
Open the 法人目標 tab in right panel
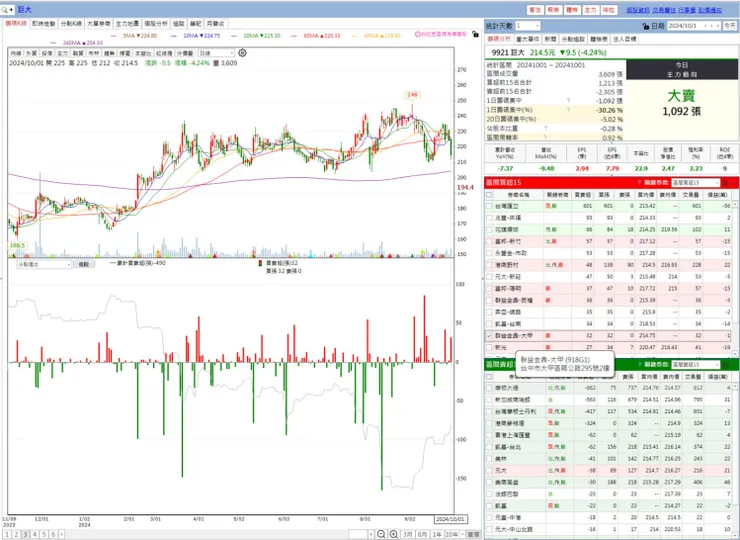tap(624, 40)
